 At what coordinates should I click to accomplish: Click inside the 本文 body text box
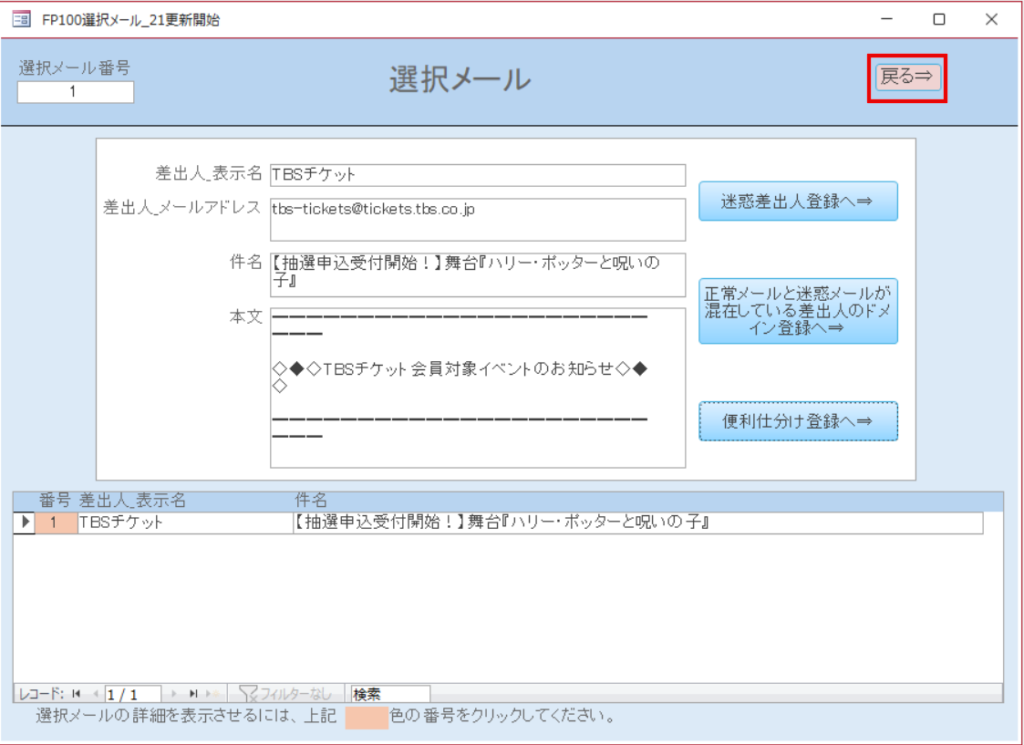tap(477, 387)
